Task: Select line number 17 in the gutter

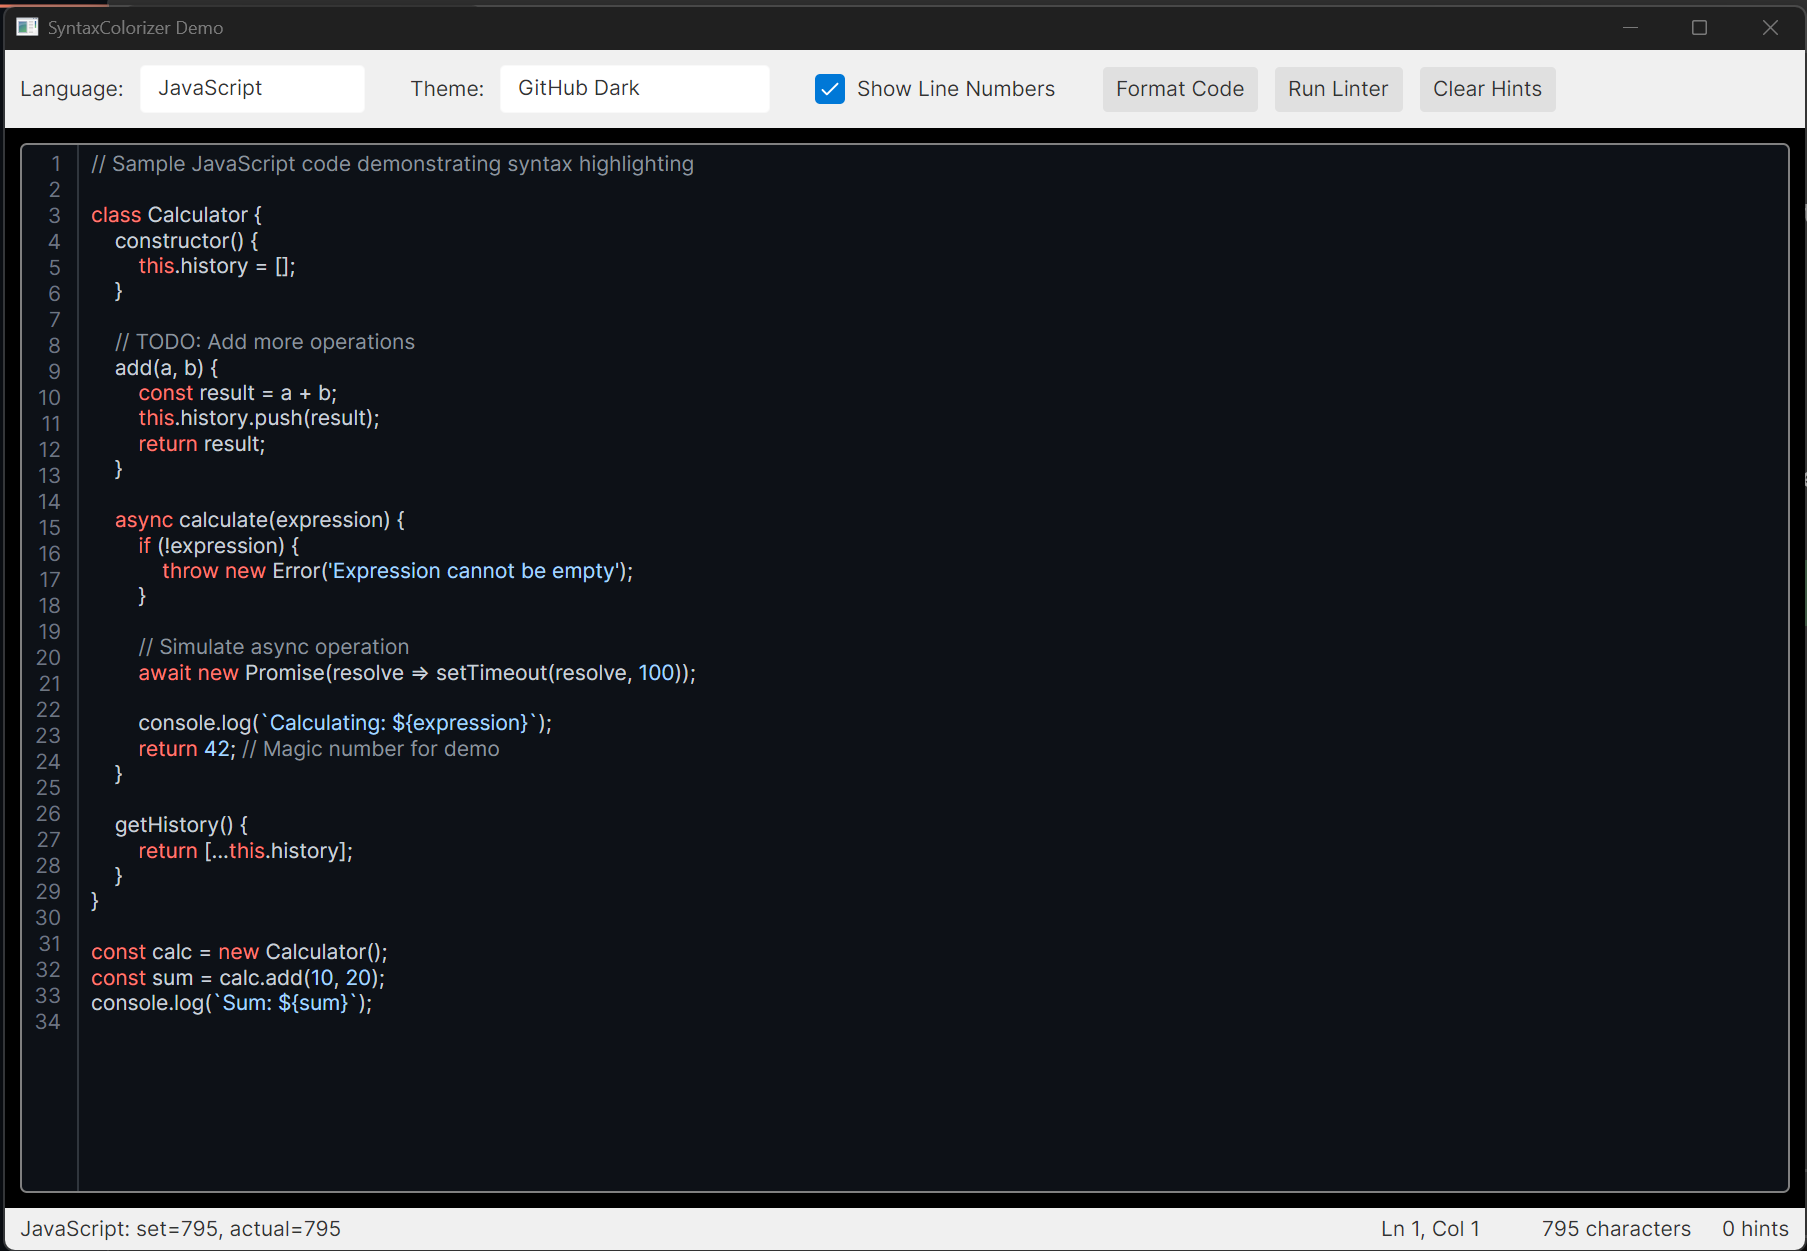Action: (x=50, y=580)
